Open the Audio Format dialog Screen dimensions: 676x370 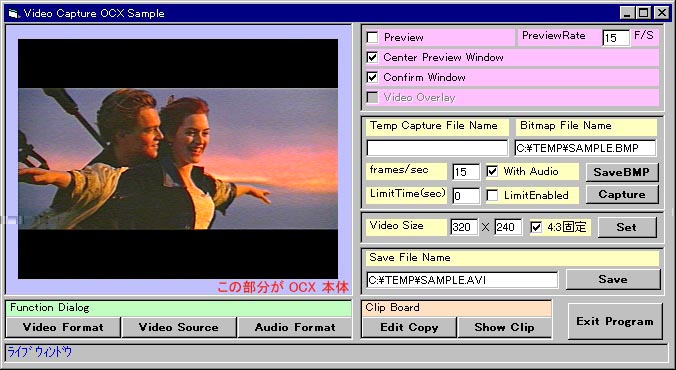(x=295, y=327)
